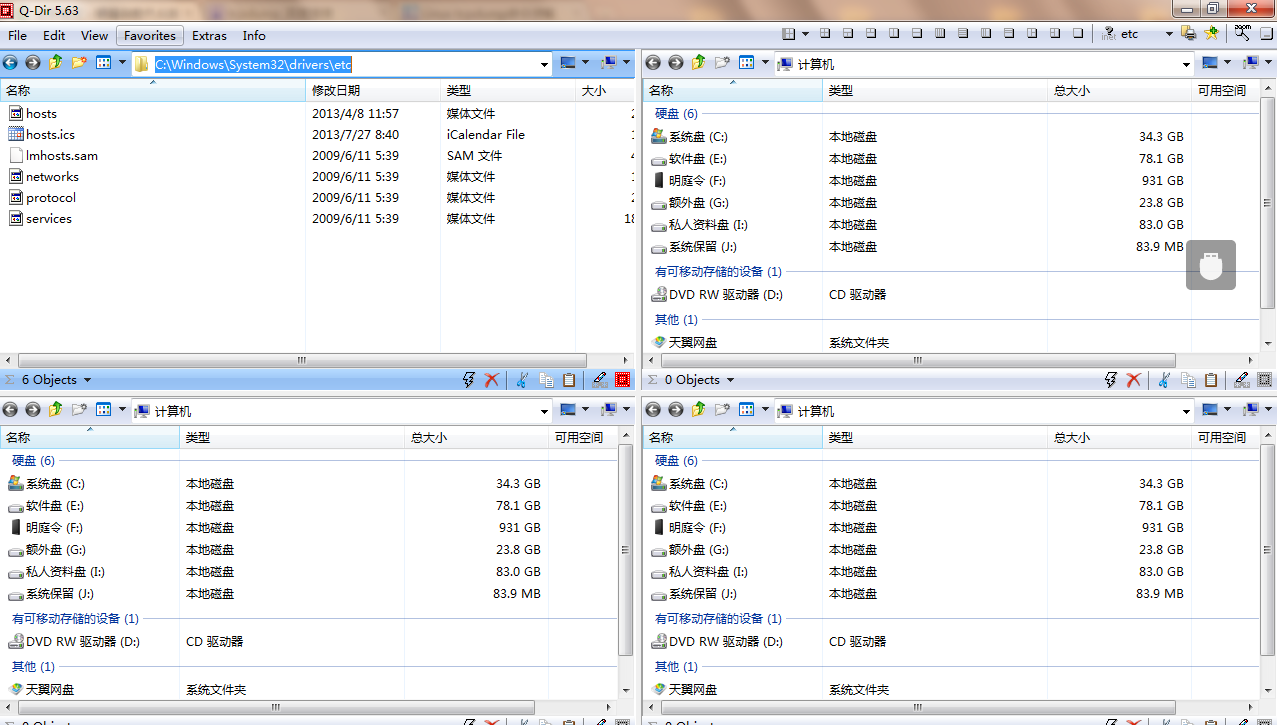Select the hosts.ics file
The image size is (1277, 725).
click(50, 135)
